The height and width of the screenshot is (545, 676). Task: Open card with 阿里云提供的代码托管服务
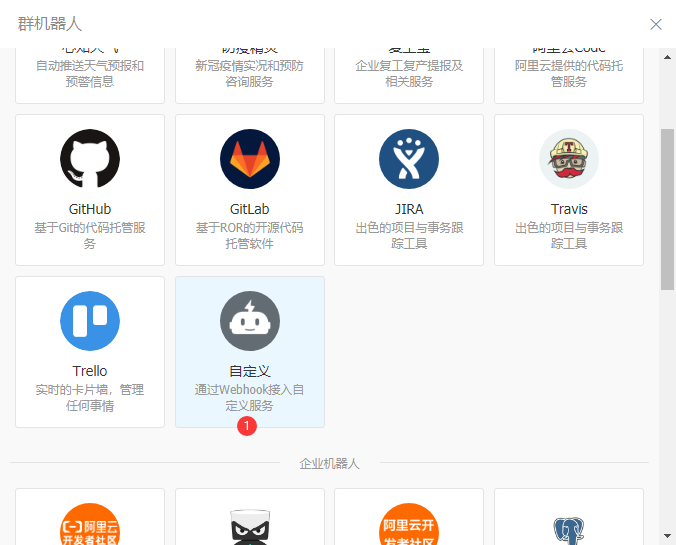click(569, 75)
